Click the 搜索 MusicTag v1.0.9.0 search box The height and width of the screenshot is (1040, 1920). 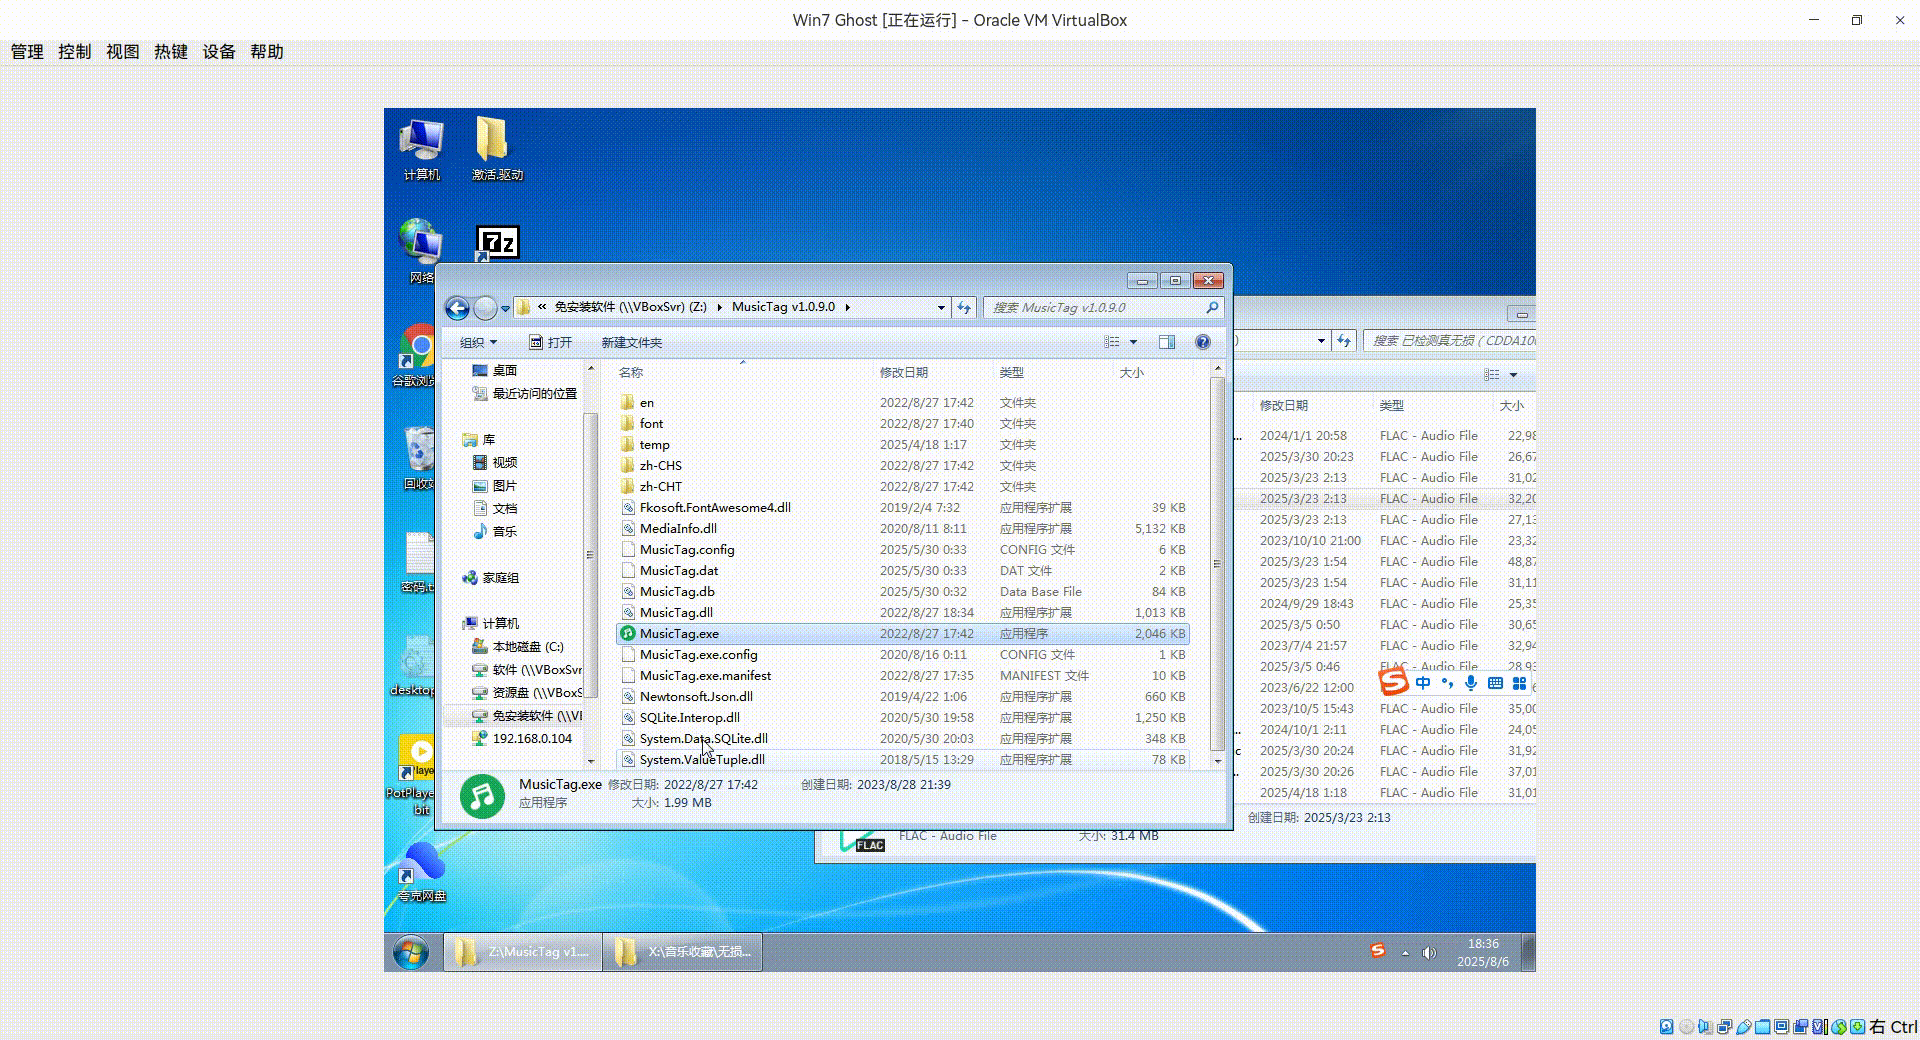coord(1103,308)
